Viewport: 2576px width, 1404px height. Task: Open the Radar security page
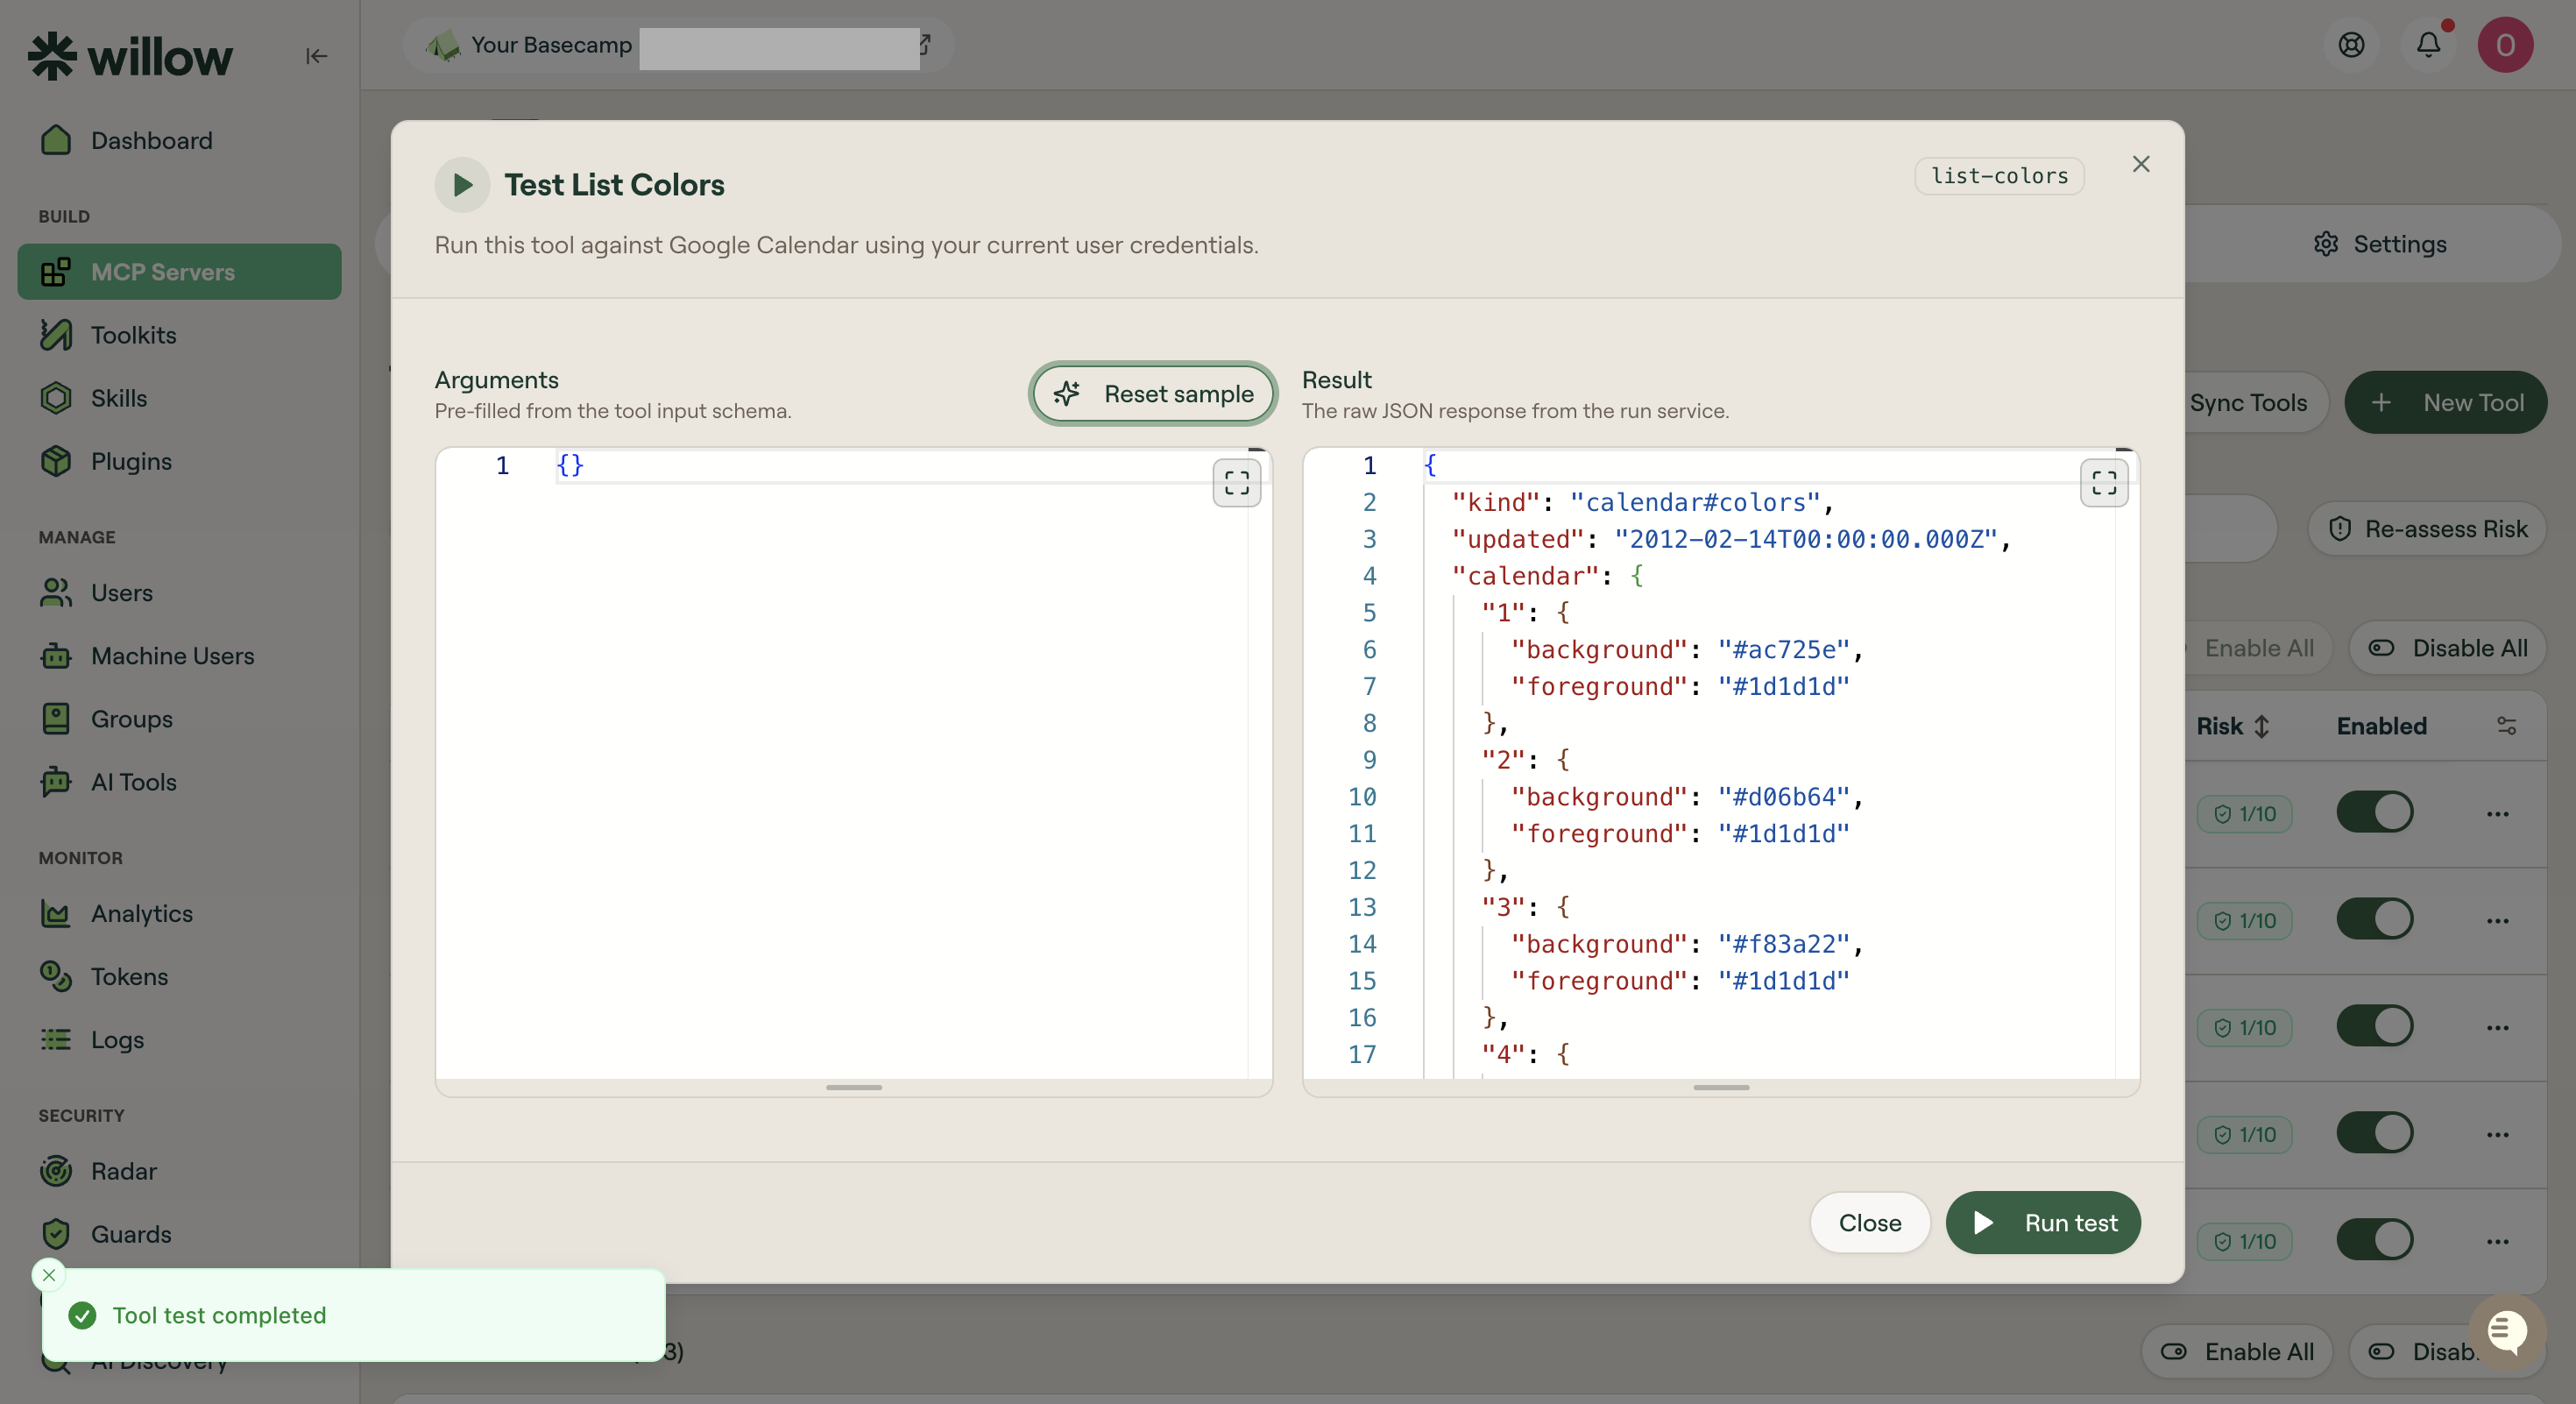(180, 1171)
